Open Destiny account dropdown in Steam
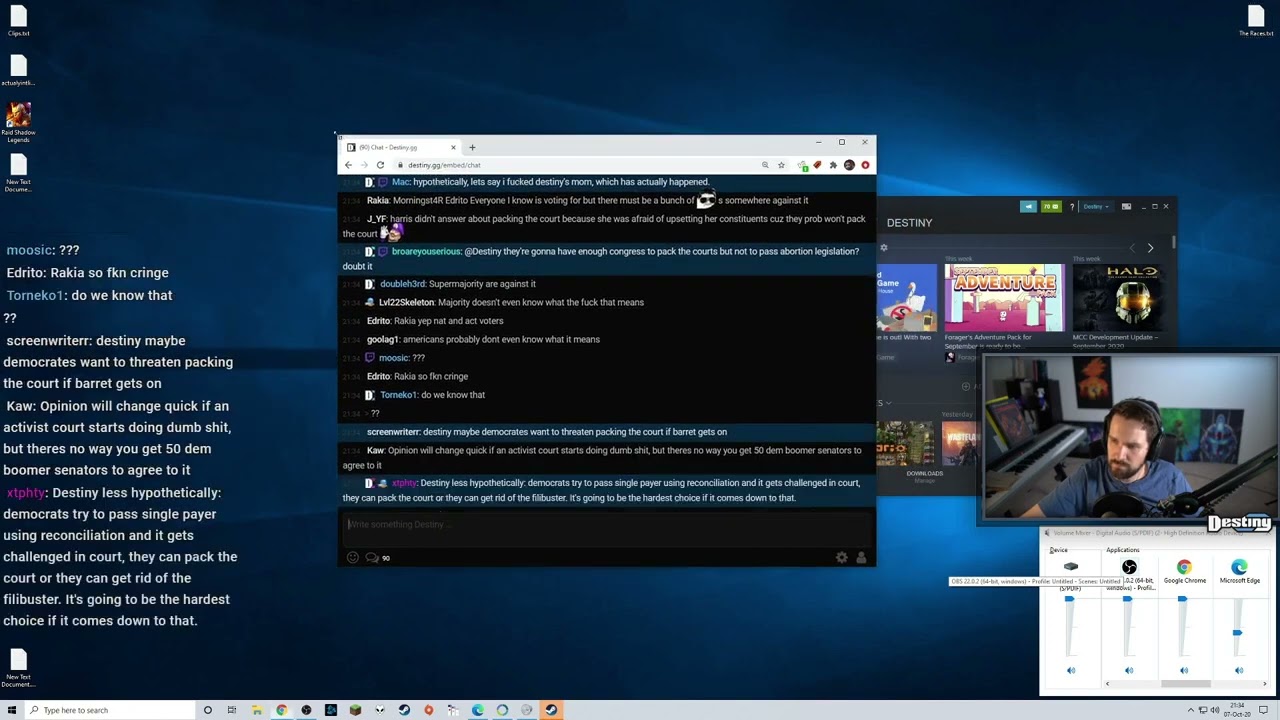 pyautogui.click(x=1095, y=207)
